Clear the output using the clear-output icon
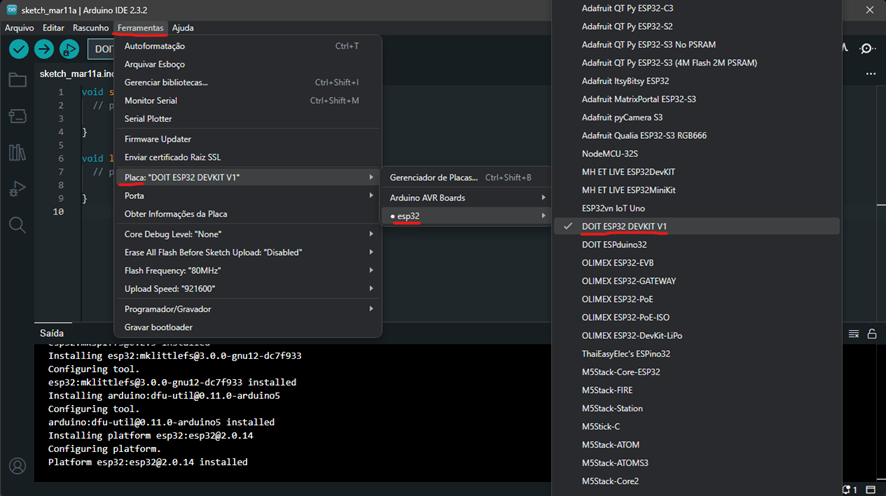This screenshot has width=886, height=496. (x=852, y=333)
